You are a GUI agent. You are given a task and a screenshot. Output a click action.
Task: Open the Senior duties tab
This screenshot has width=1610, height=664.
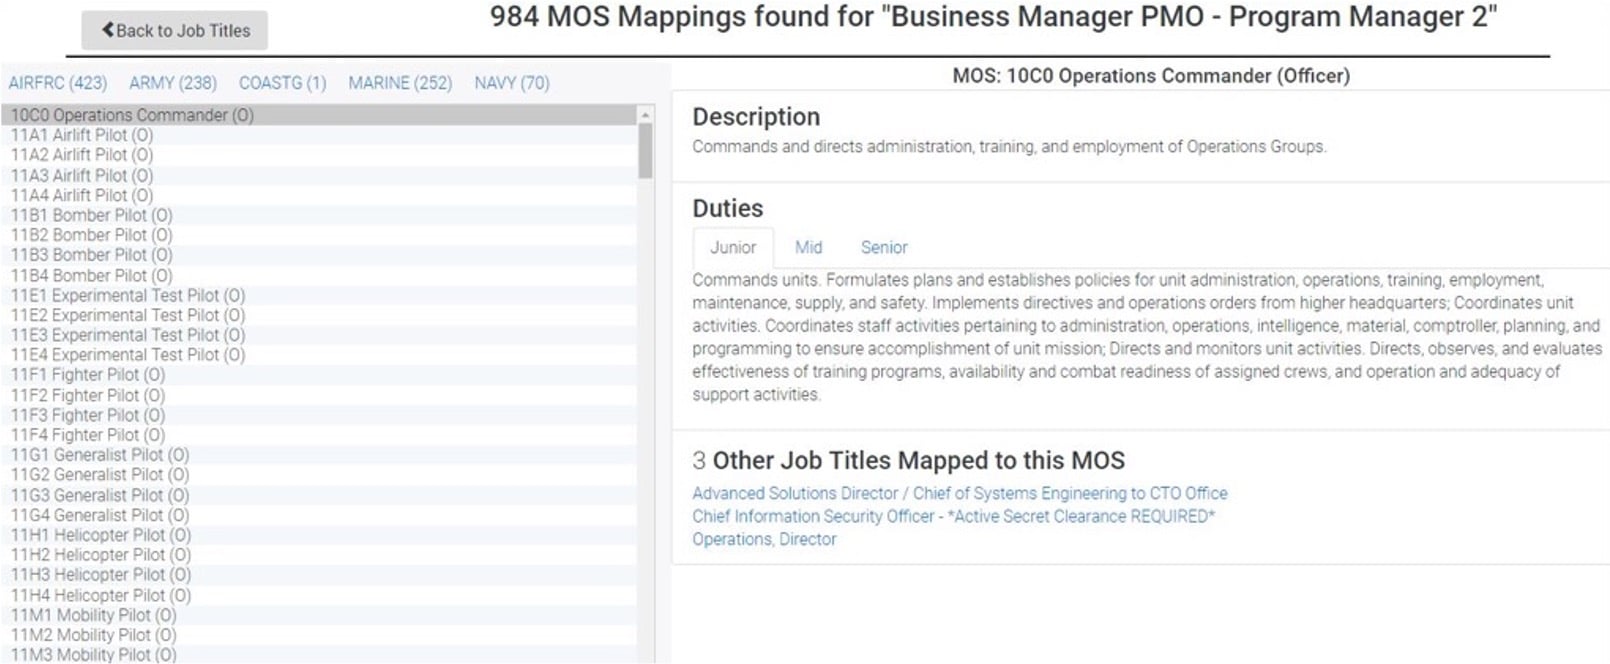tap(884, 247)
